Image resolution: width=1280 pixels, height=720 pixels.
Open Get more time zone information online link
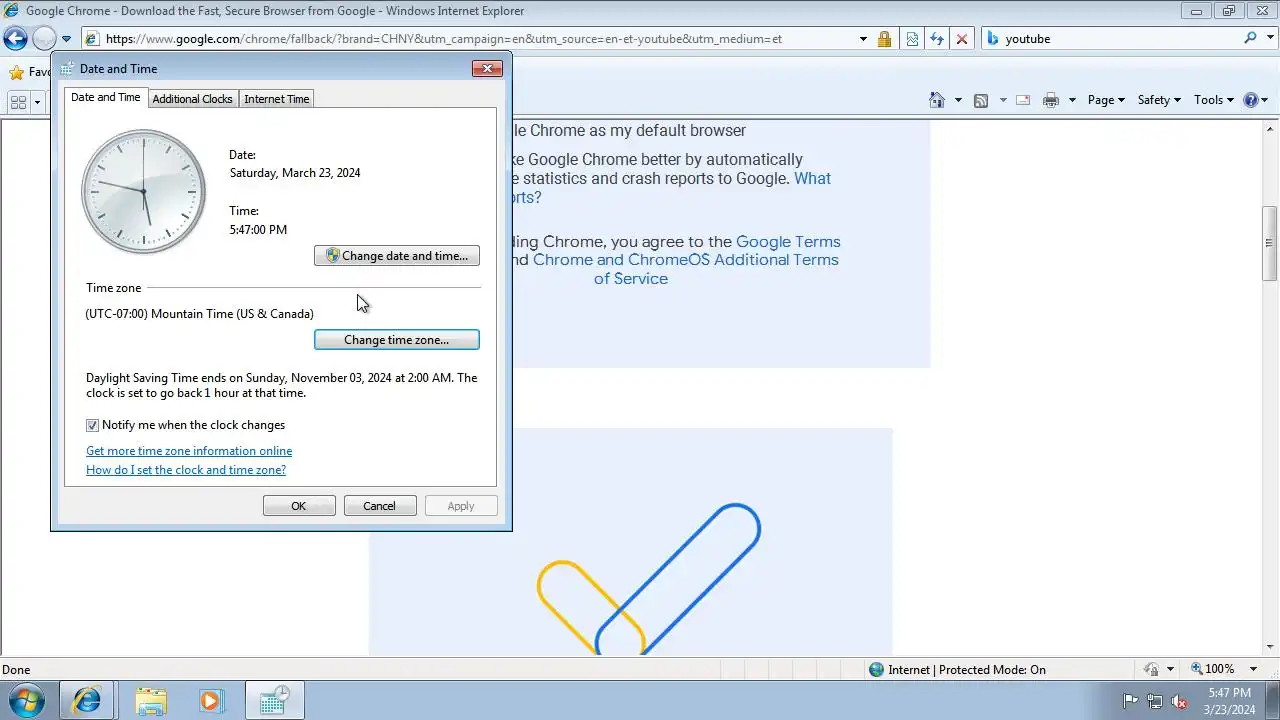pos(189,451)
